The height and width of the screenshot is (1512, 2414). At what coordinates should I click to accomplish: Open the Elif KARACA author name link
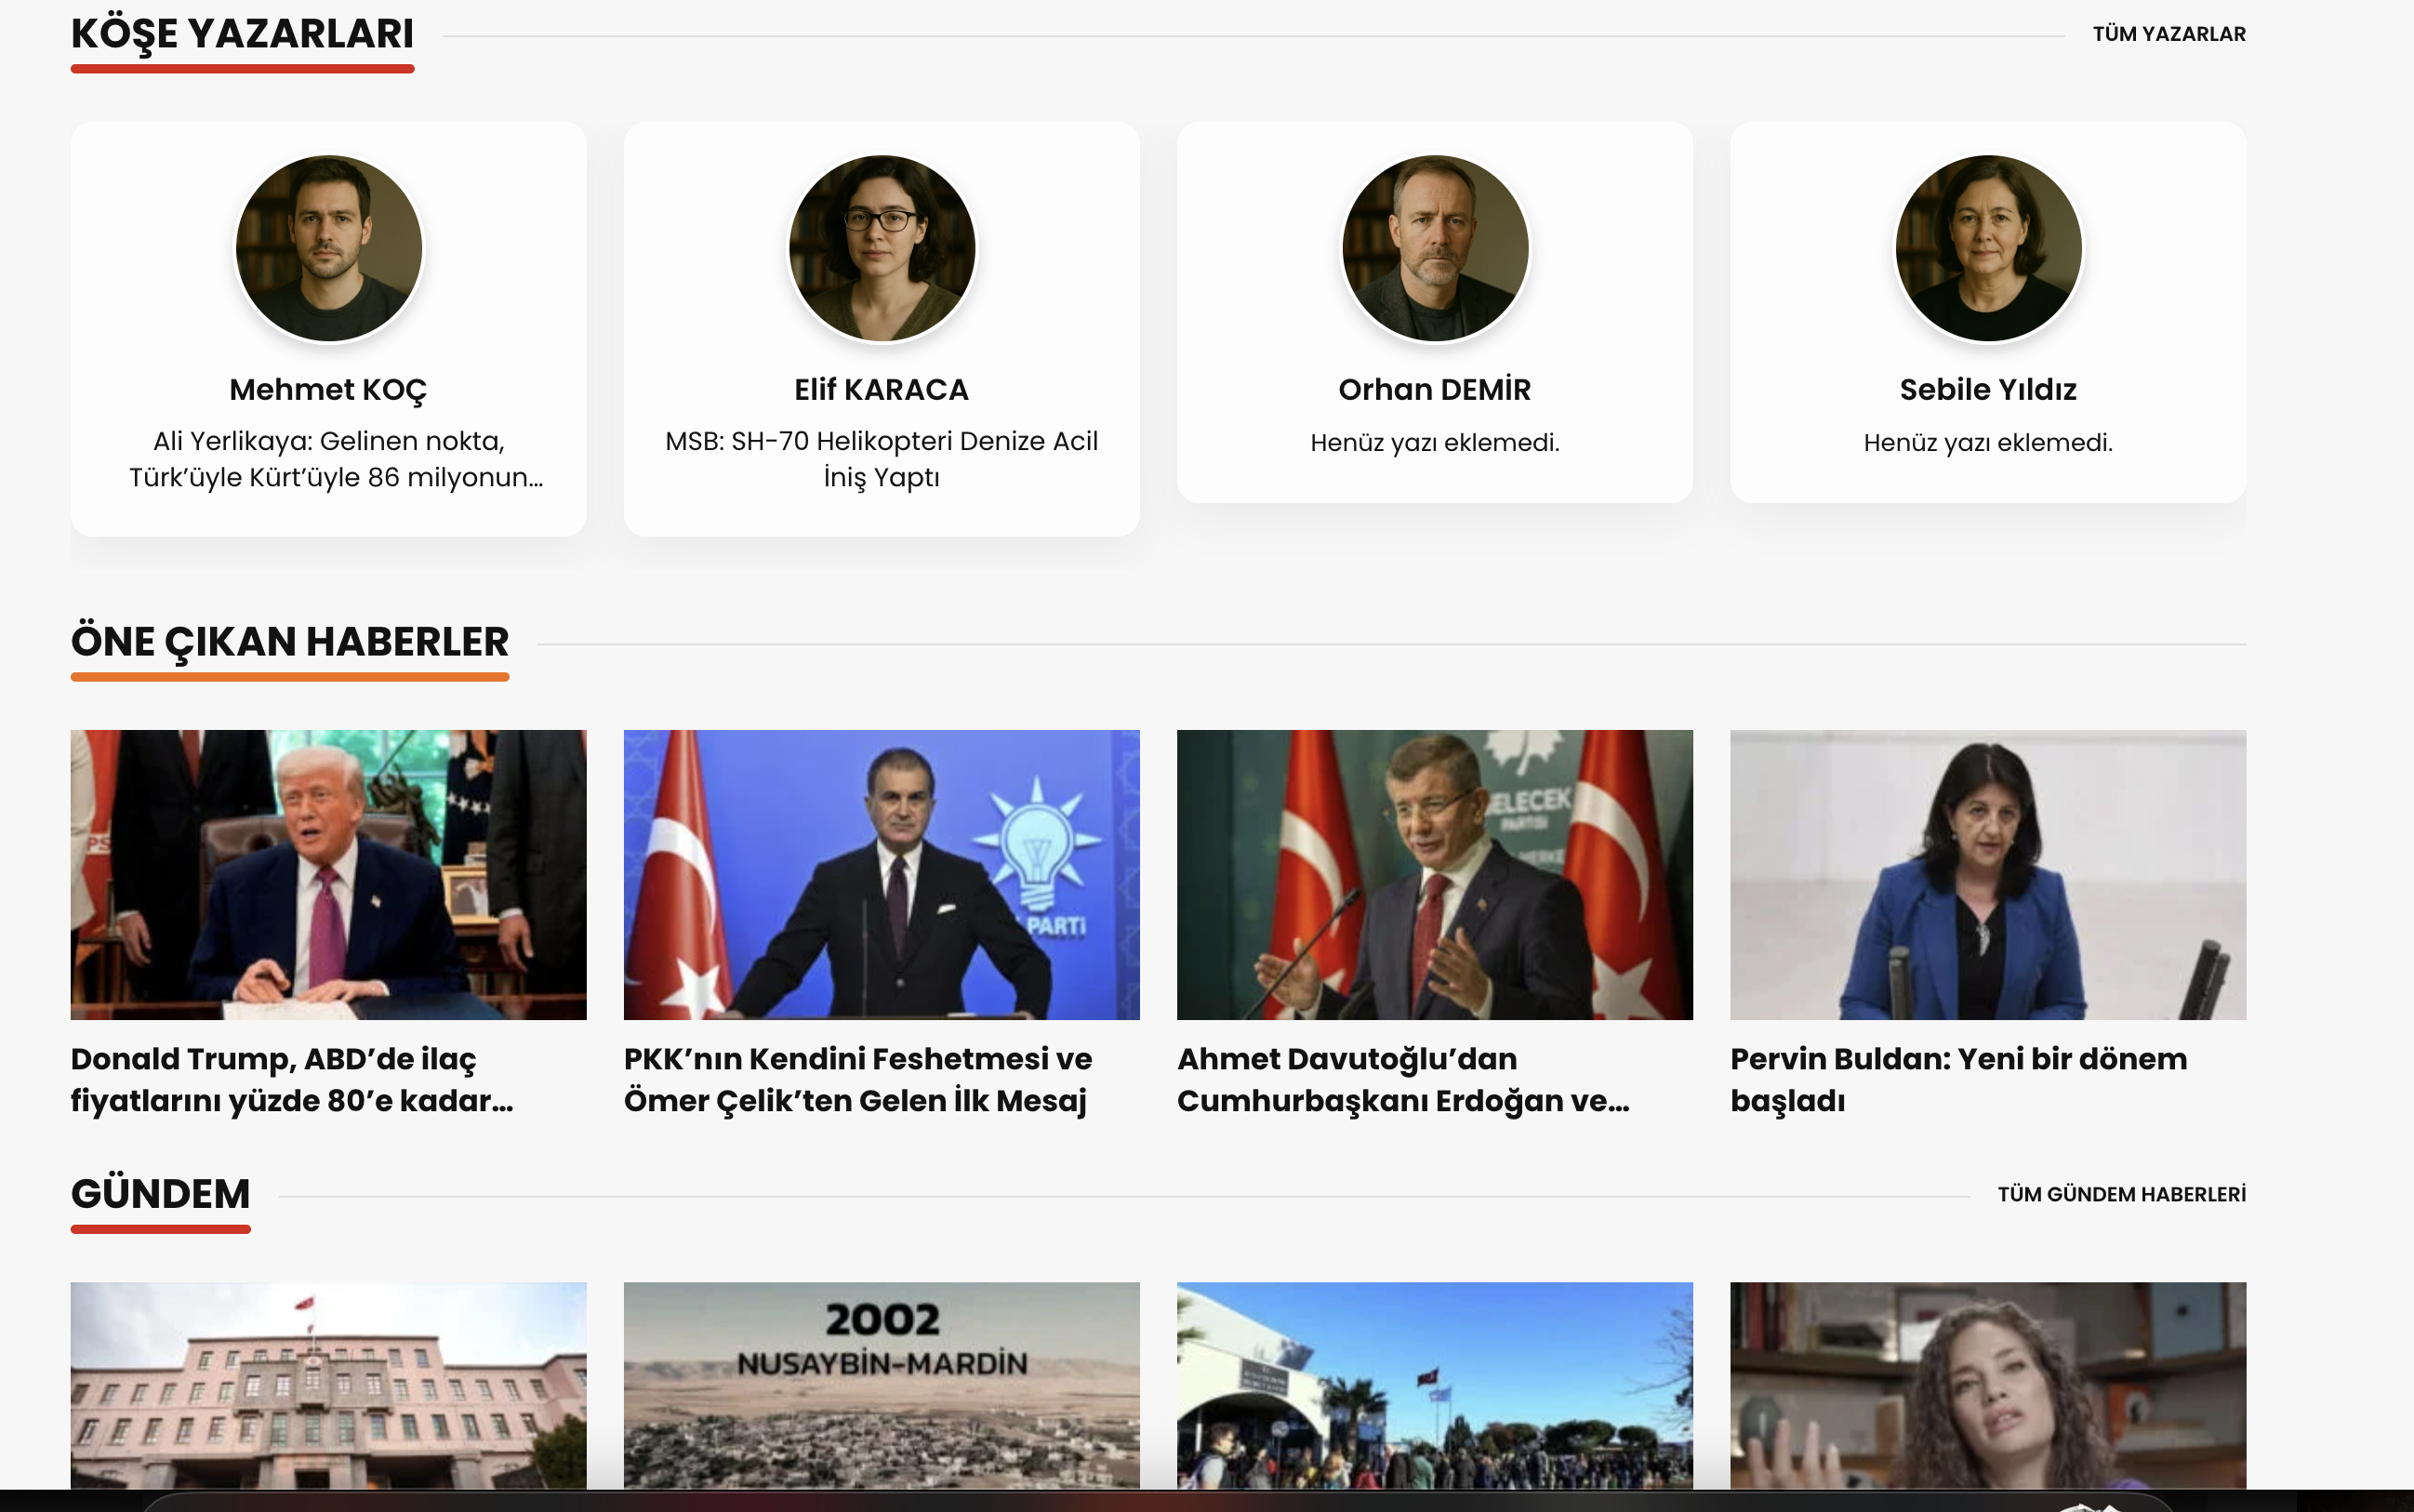[881, 389]
